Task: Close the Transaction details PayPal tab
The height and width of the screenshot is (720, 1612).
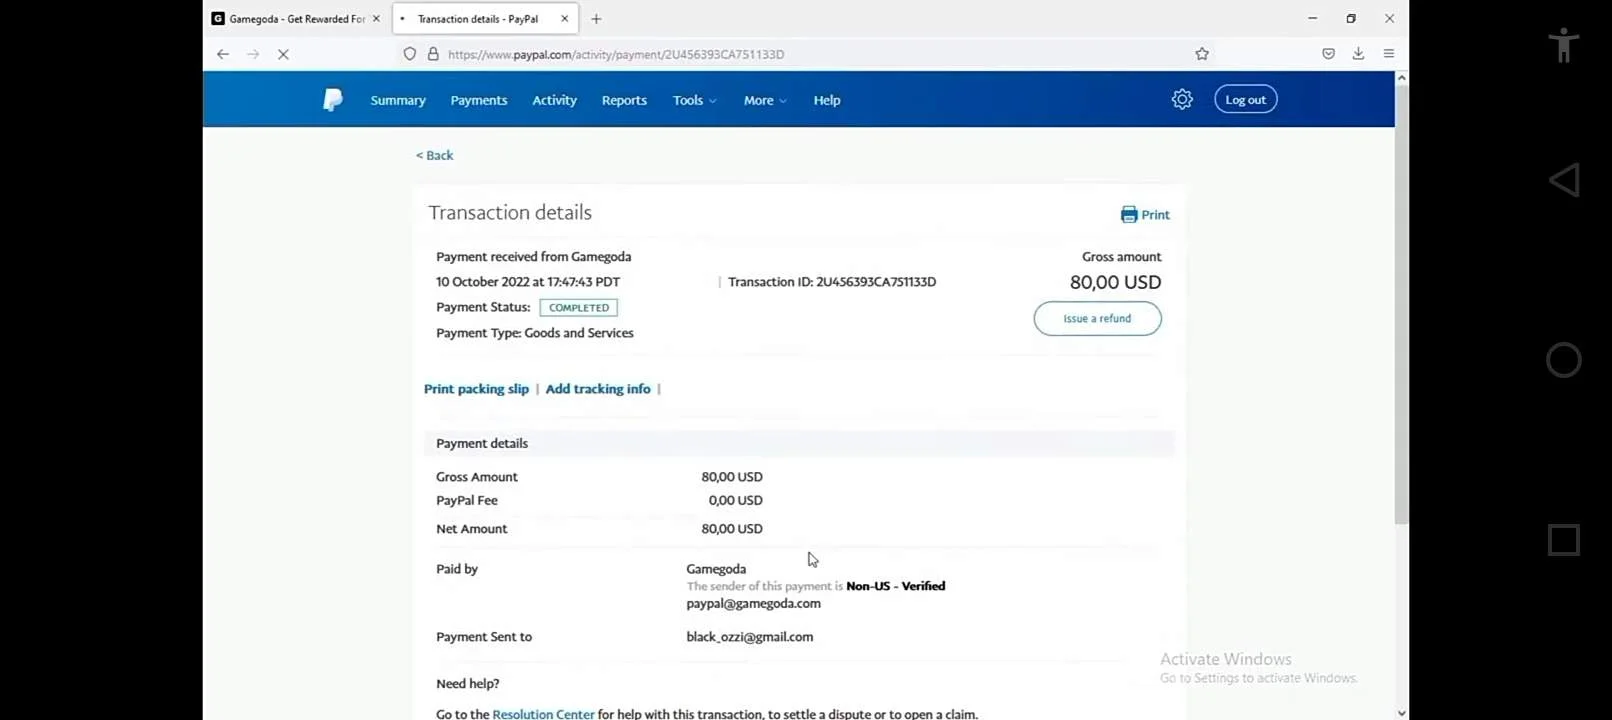Action: coord(564,19)
